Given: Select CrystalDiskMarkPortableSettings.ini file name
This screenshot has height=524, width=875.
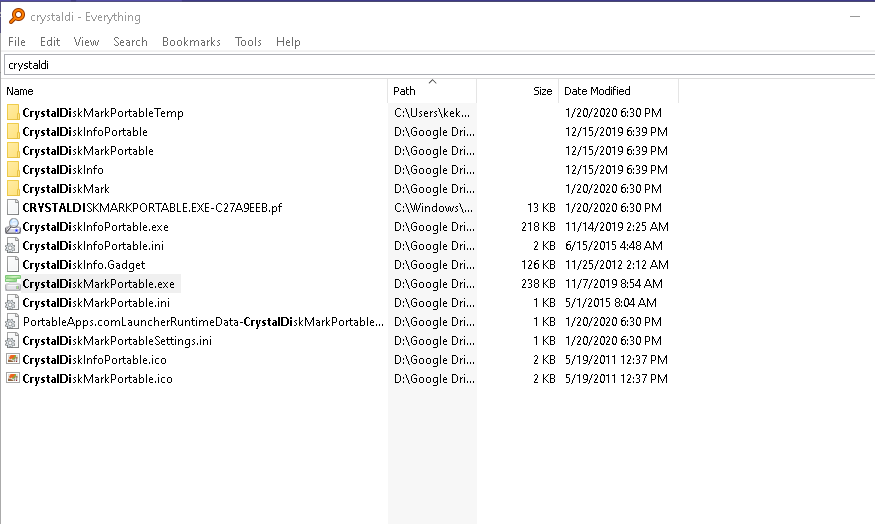Looking at the screenshot, I should tap(117, 340).
